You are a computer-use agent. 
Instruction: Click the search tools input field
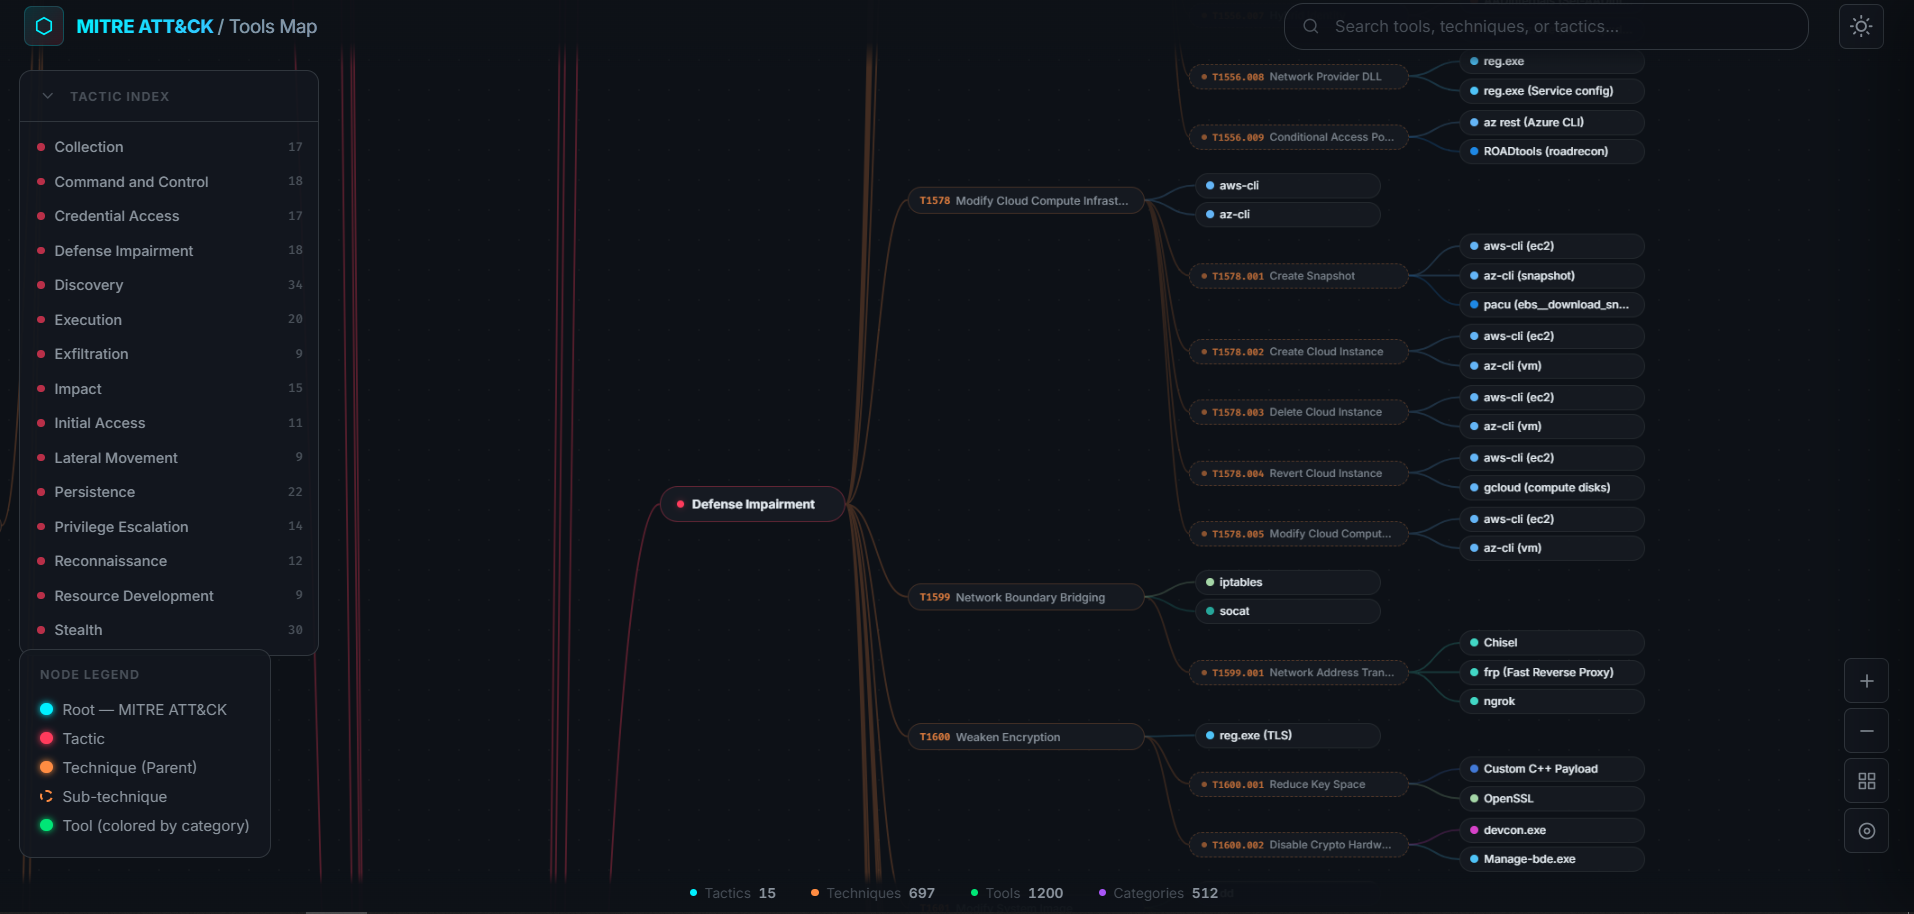pos(1546,26)
